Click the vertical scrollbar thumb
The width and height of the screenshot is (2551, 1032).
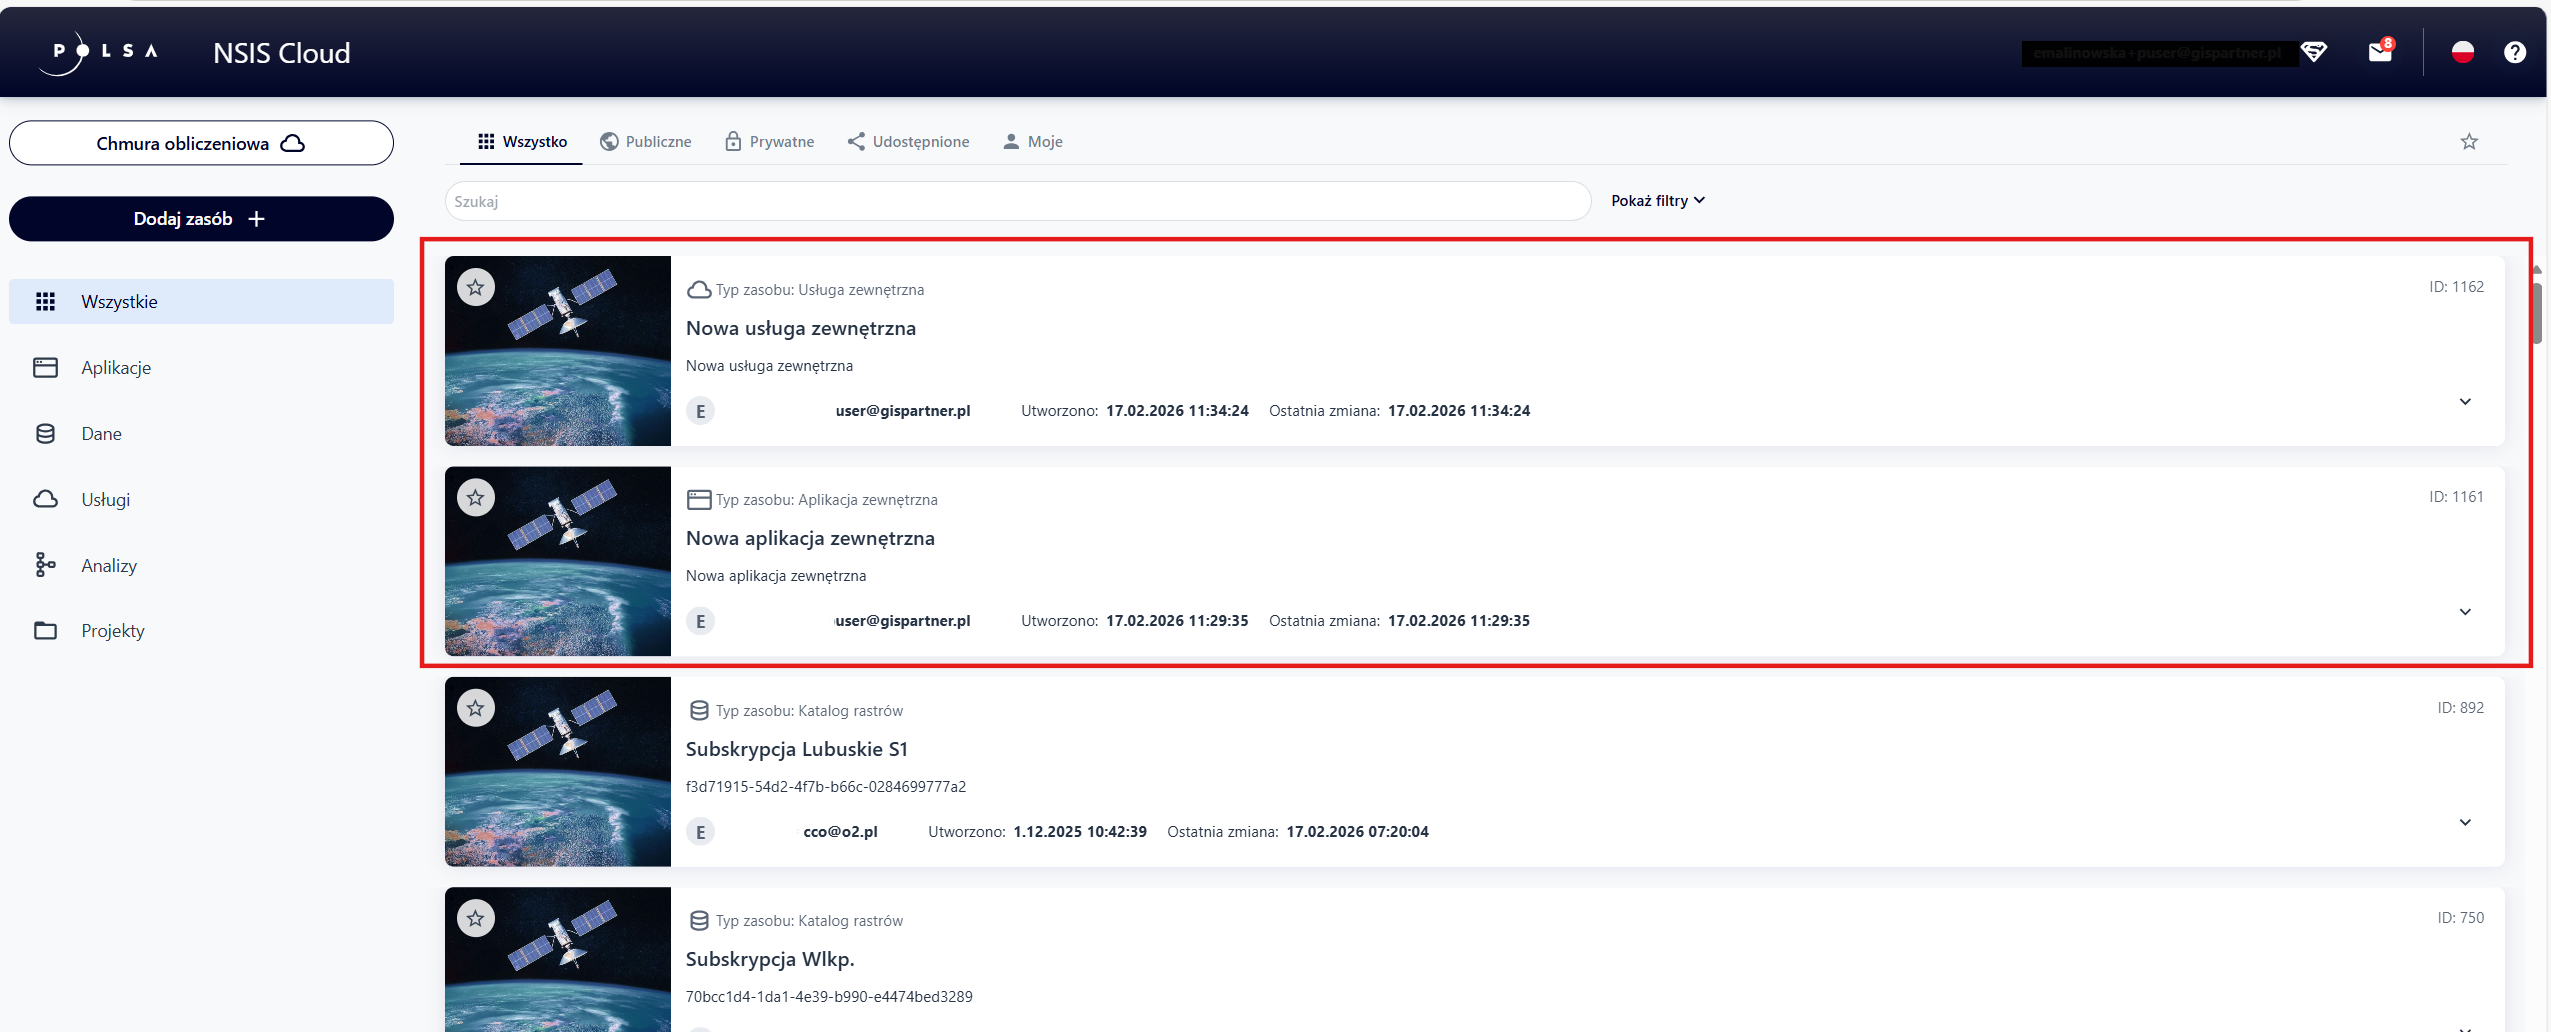tap(2537, 314)
